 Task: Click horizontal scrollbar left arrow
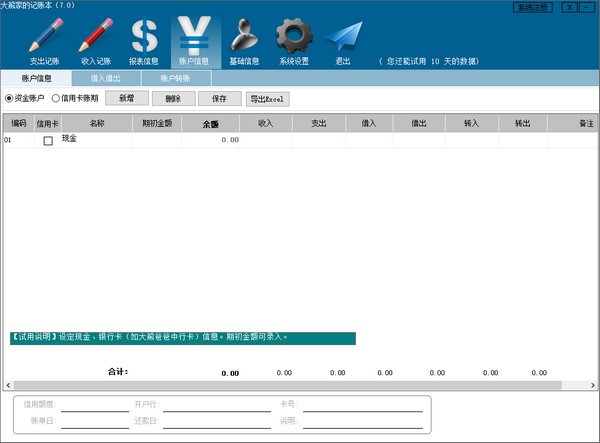click(8, 385)
